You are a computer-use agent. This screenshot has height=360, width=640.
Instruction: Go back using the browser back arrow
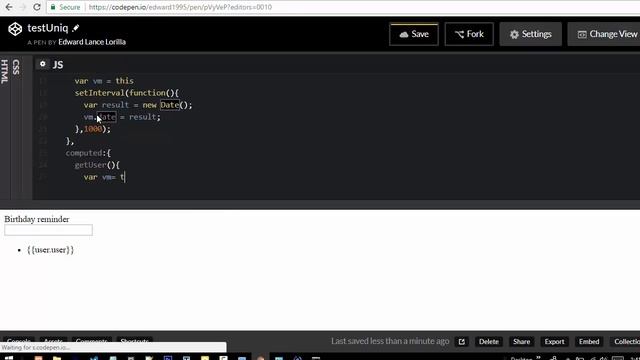9,7
